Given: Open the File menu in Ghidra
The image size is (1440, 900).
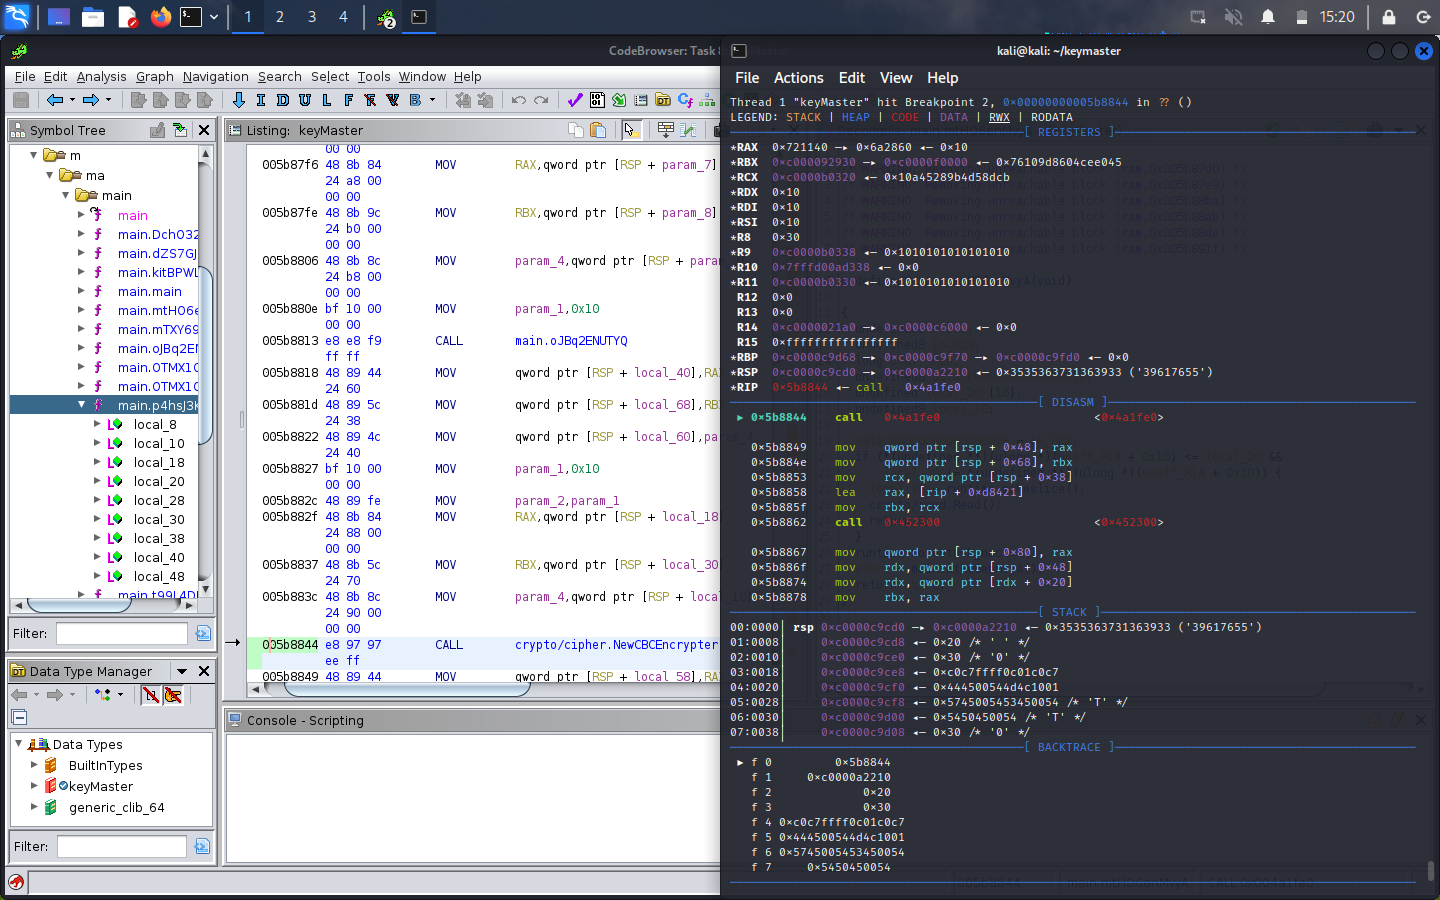Looking at the screenshot, I should [25, 76].
